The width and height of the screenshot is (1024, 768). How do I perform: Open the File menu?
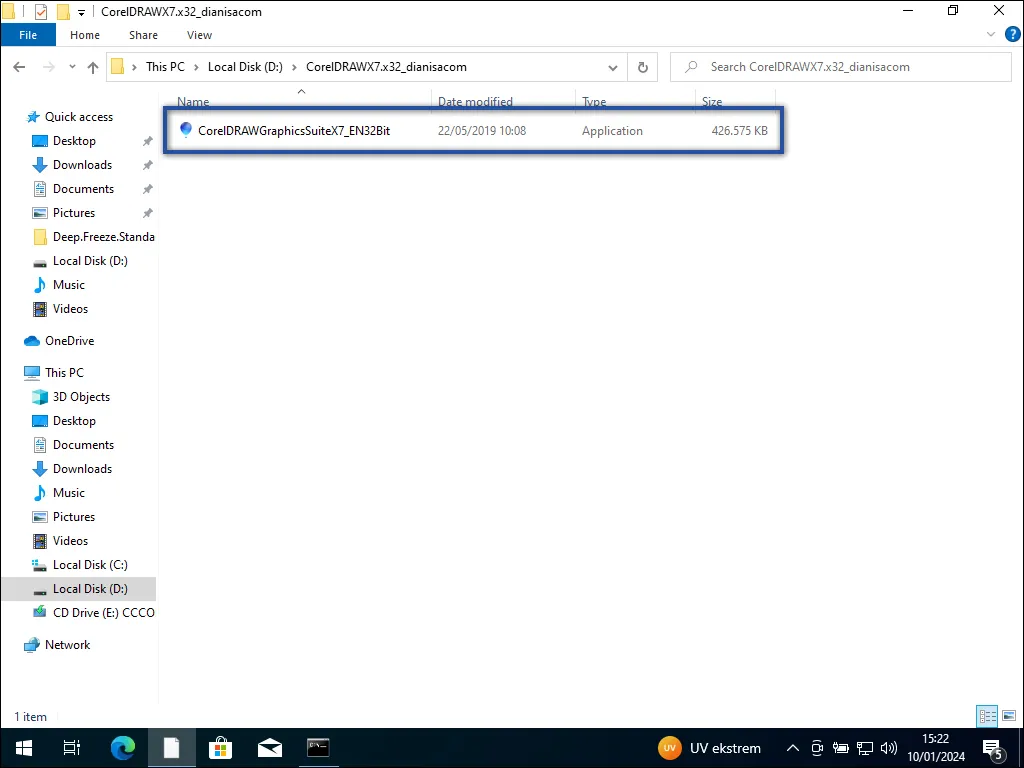click(x=28, y=35)
